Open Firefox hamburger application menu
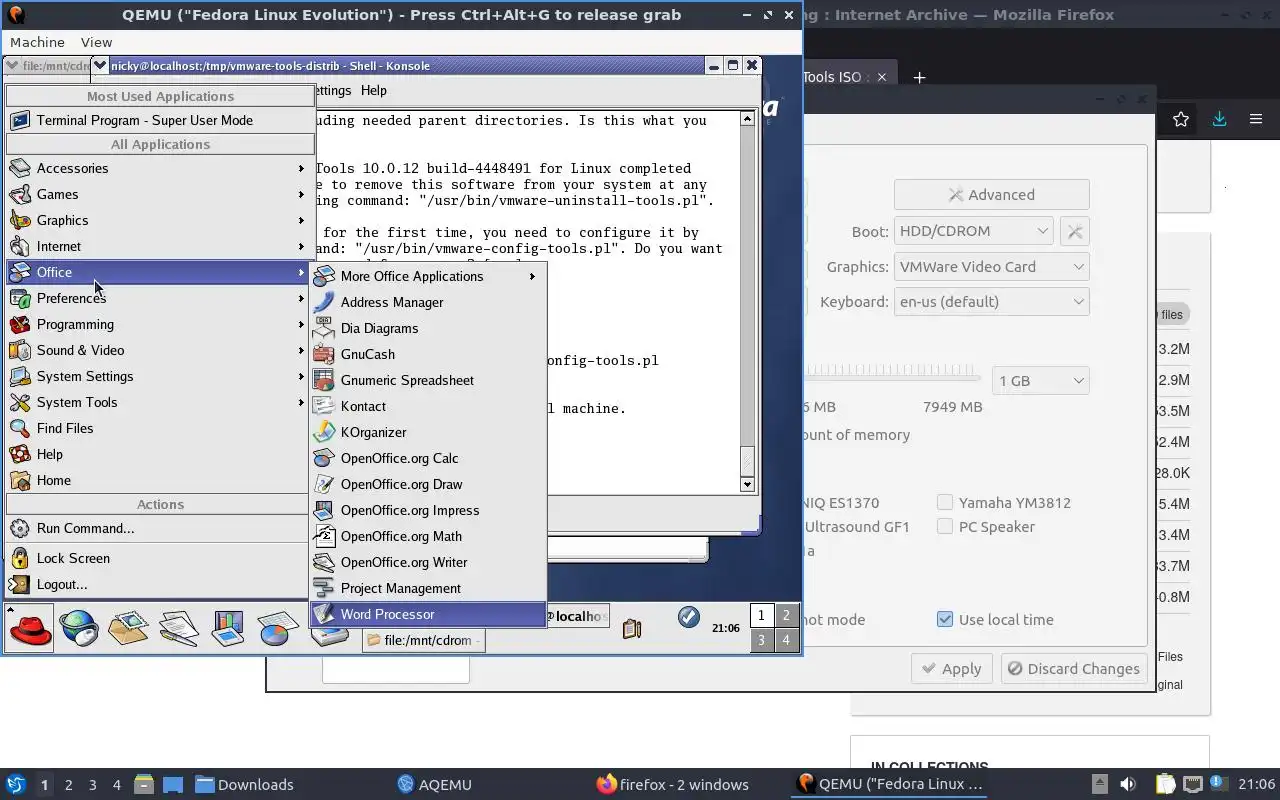Screen dimensions: 1280x800 point(1256,119)
